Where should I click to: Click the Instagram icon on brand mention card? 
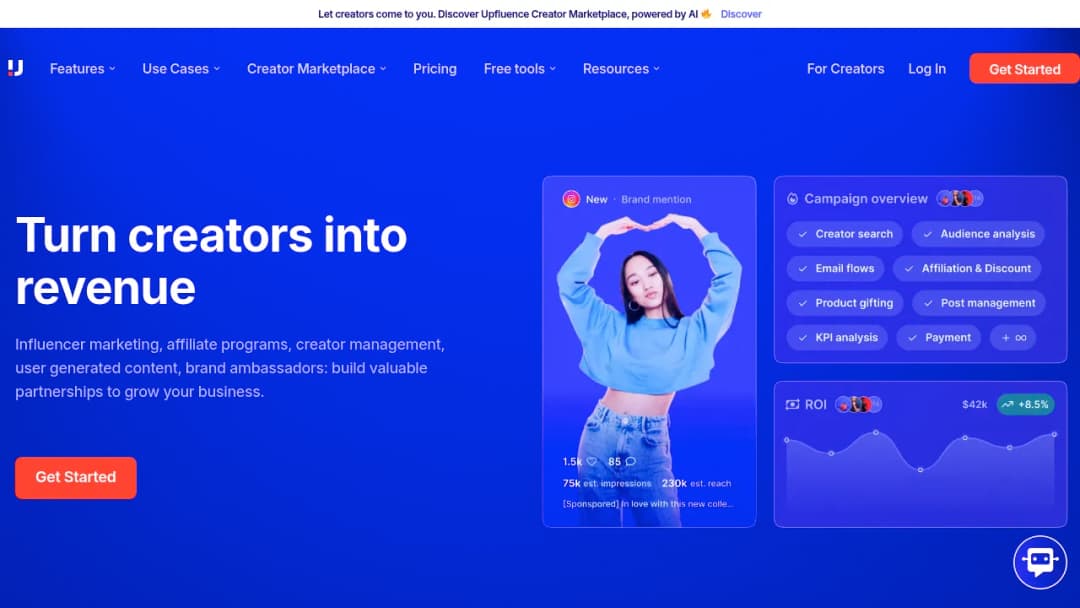tap(571, 199)
